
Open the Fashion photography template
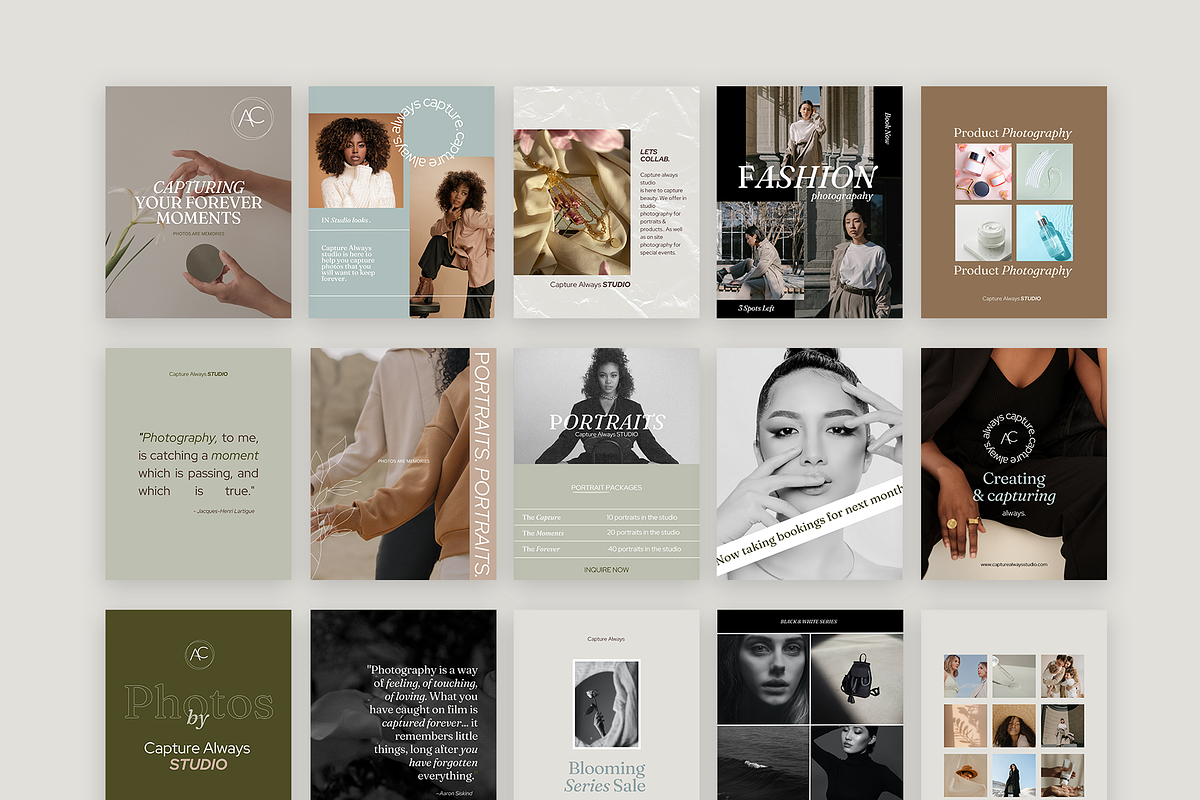pos(809,202)
